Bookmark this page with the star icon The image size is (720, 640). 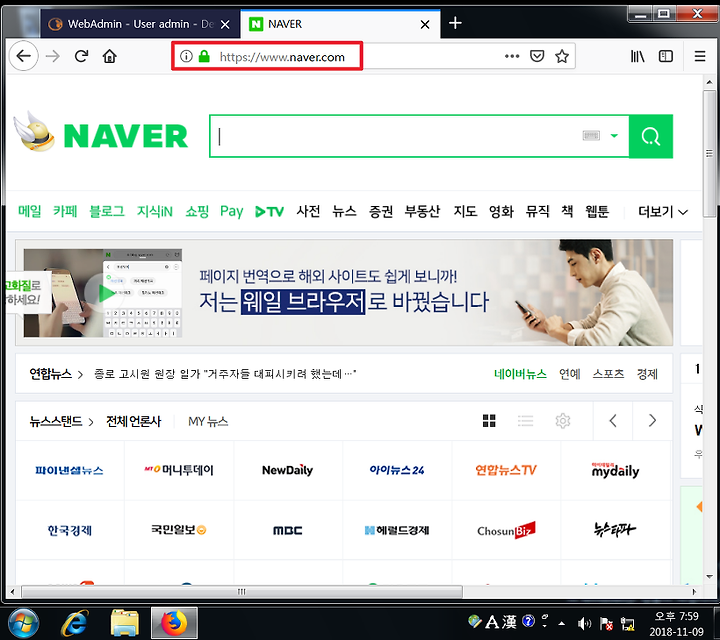tap(562, 56)
